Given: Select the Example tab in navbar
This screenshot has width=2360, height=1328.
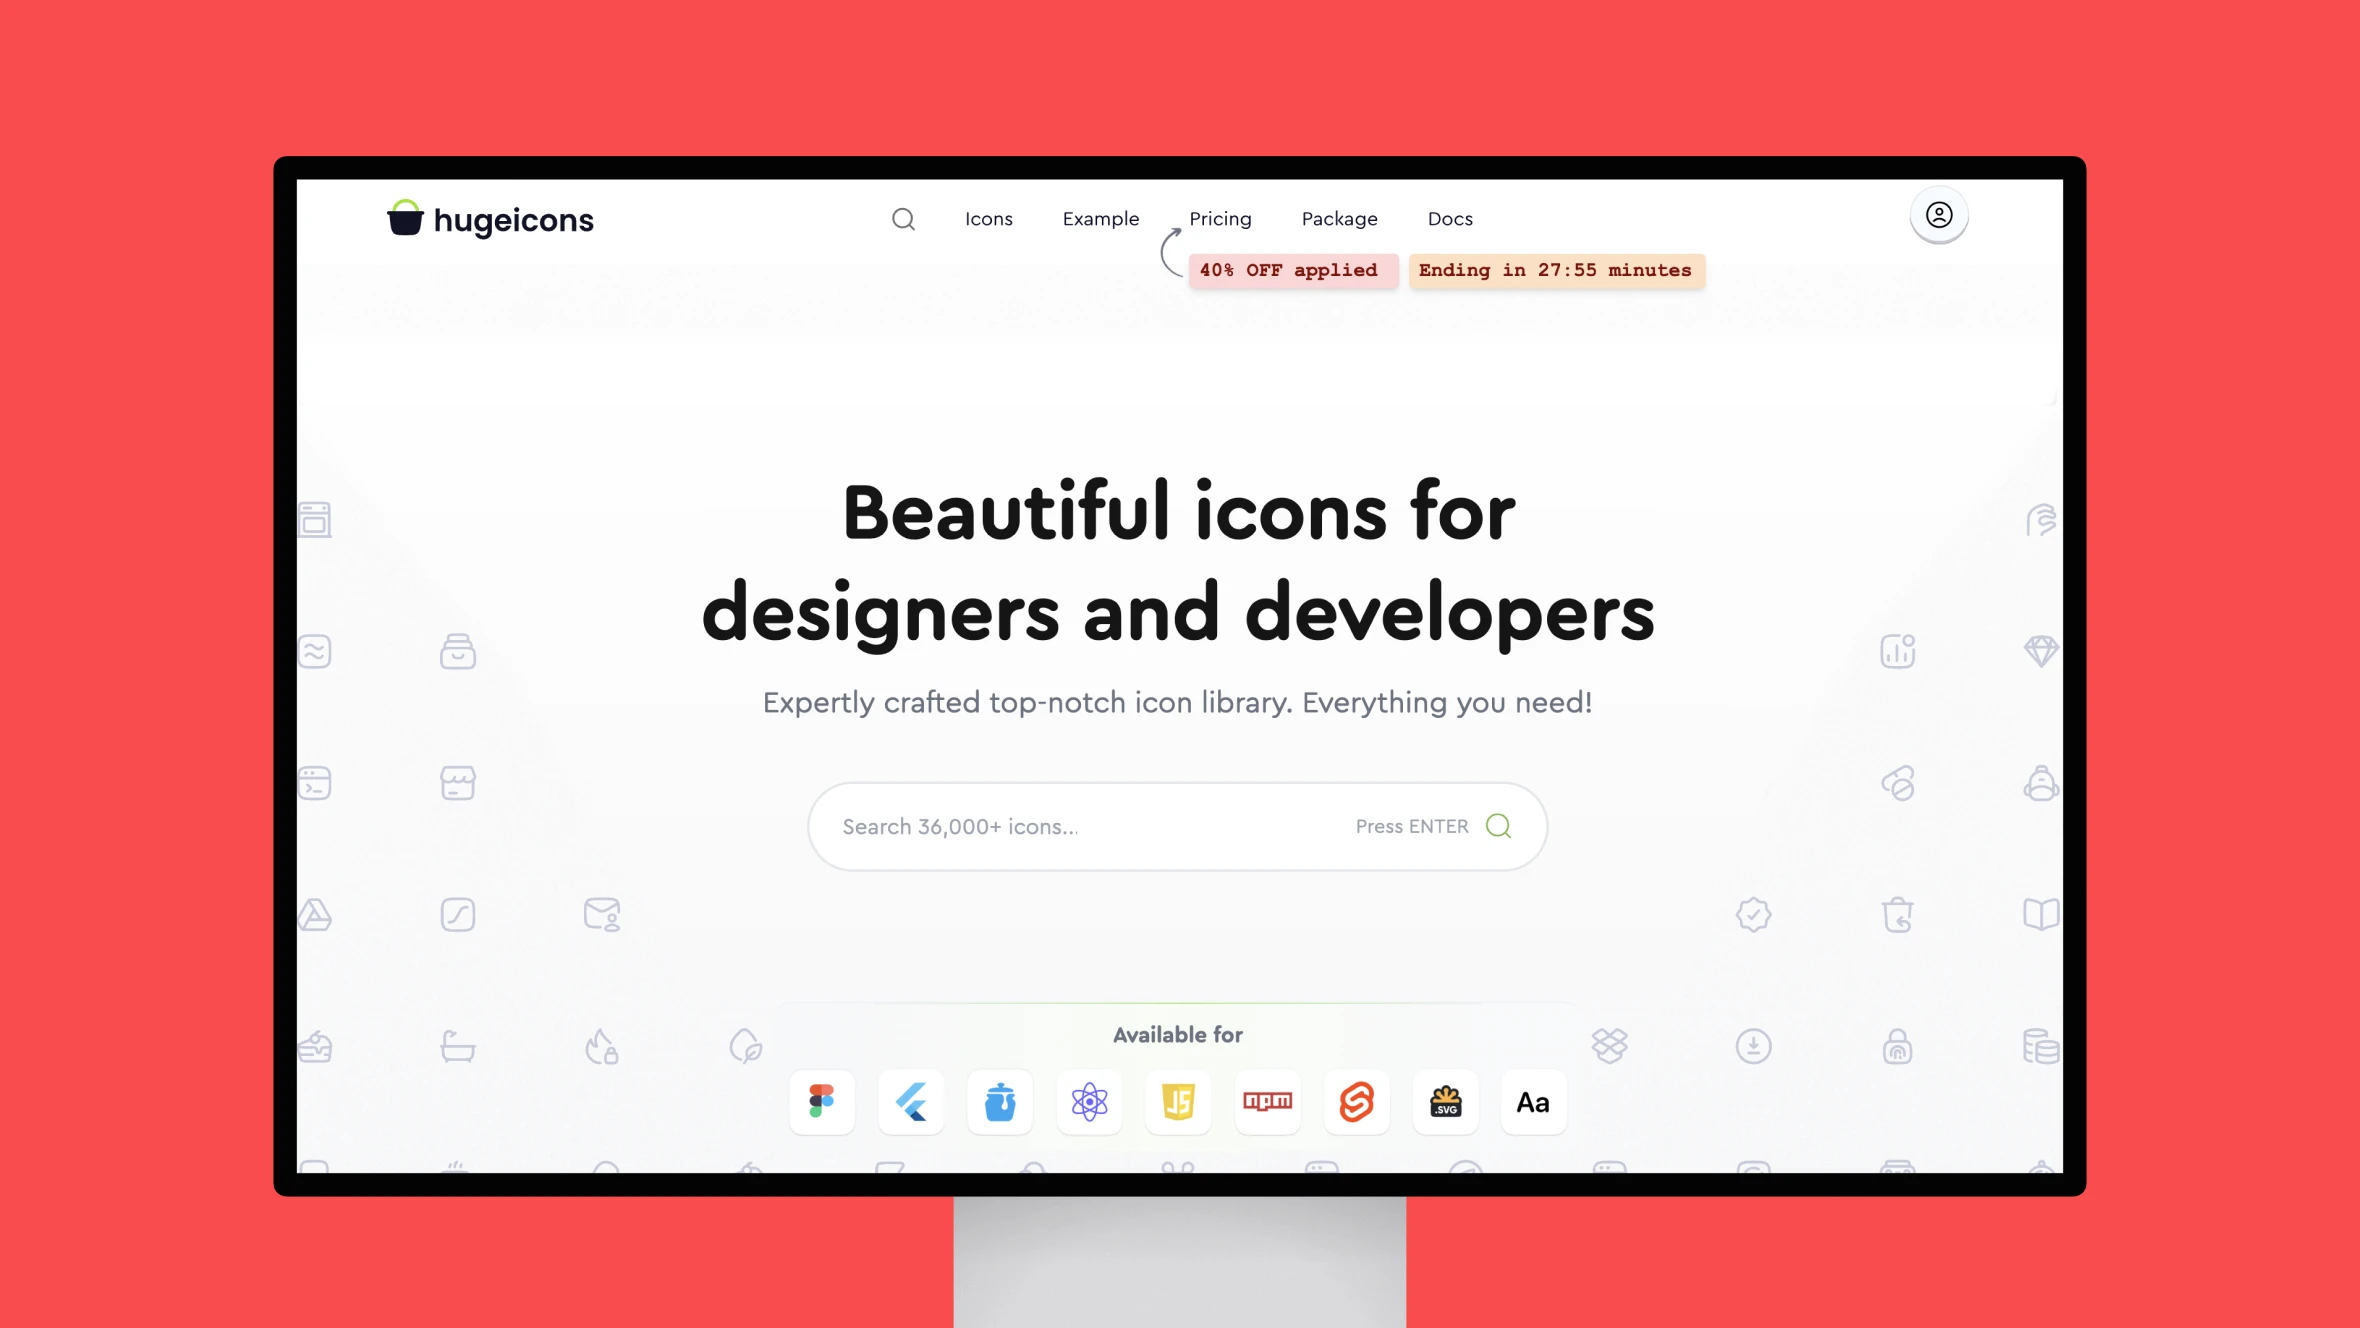Looking at the screenshot, I should (x=1101, y=219).
